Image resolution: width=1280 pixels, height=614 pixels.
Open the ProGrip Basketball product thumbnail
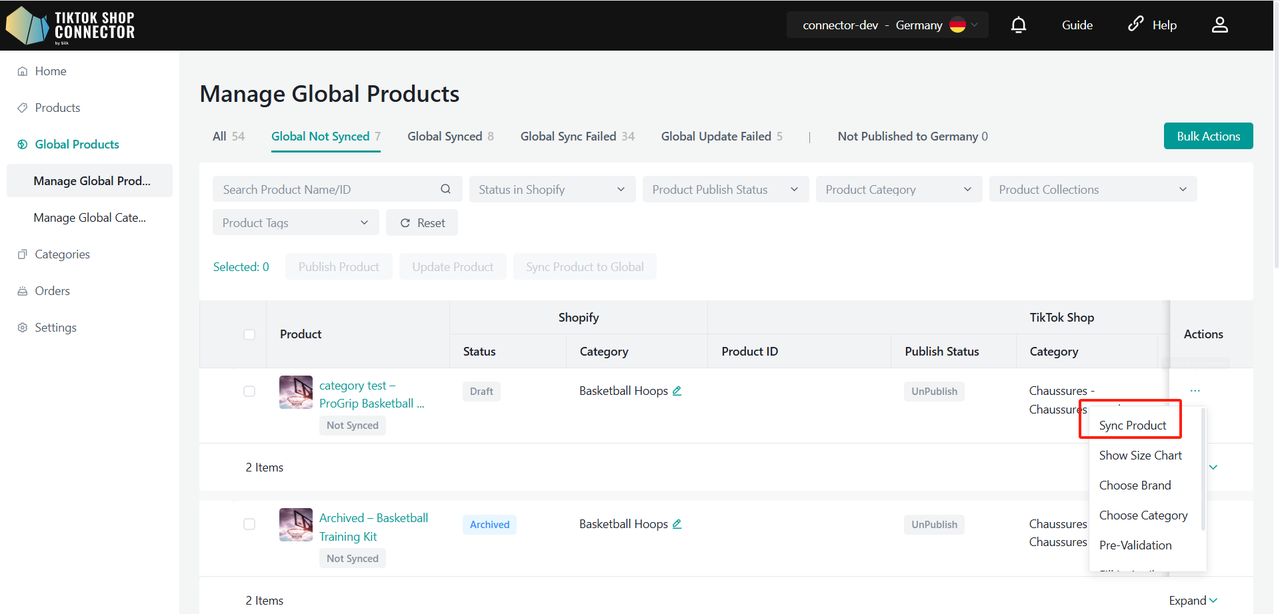296,392
